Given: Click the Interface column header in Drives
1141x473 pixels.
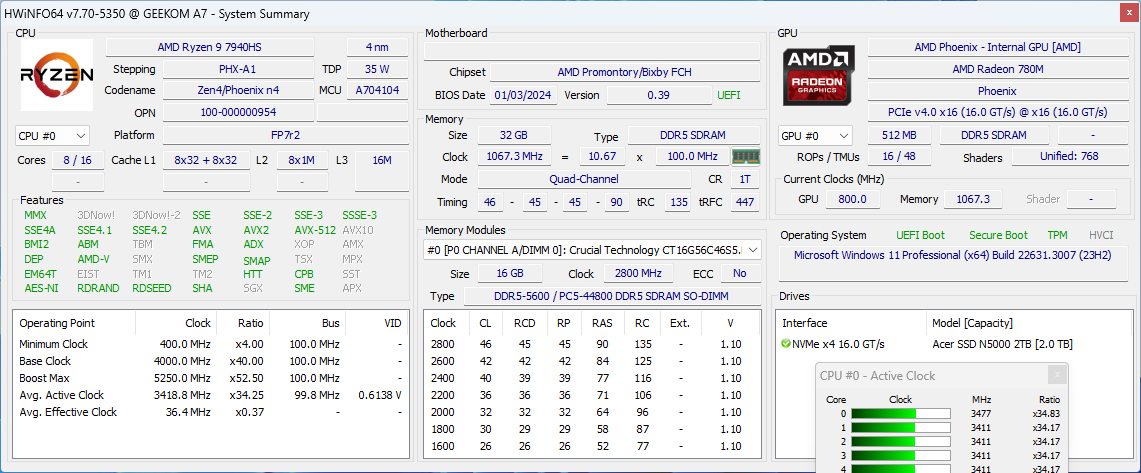Looking at the screenshot, I should 804,323.
